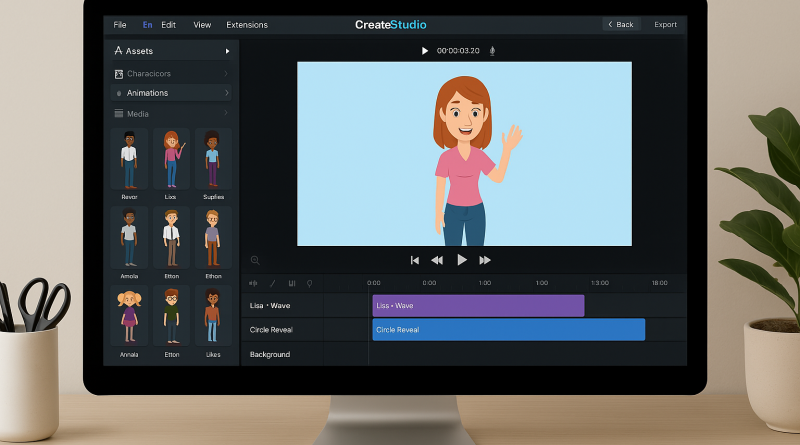Click the fast-forward icon in playback controls
This screenshot has height=445, width=800.
485,260
